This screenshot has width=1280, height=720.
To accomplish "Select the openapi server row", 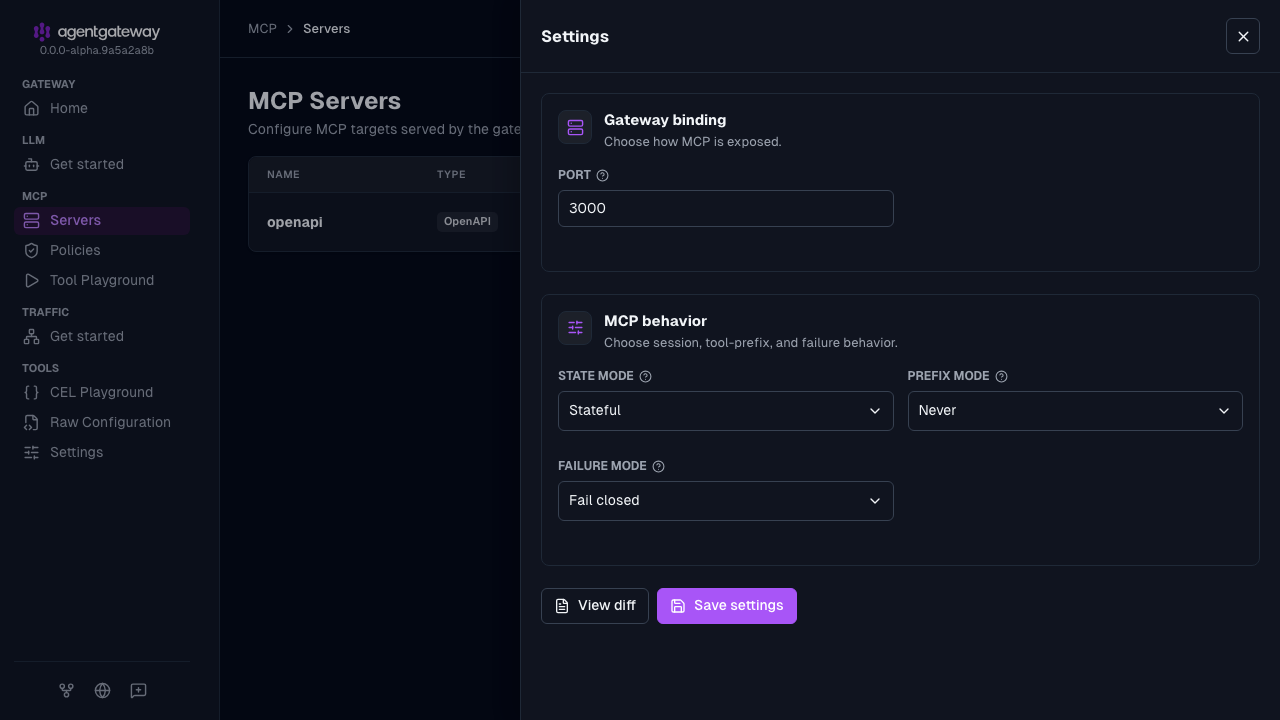I will pos(385,222).
